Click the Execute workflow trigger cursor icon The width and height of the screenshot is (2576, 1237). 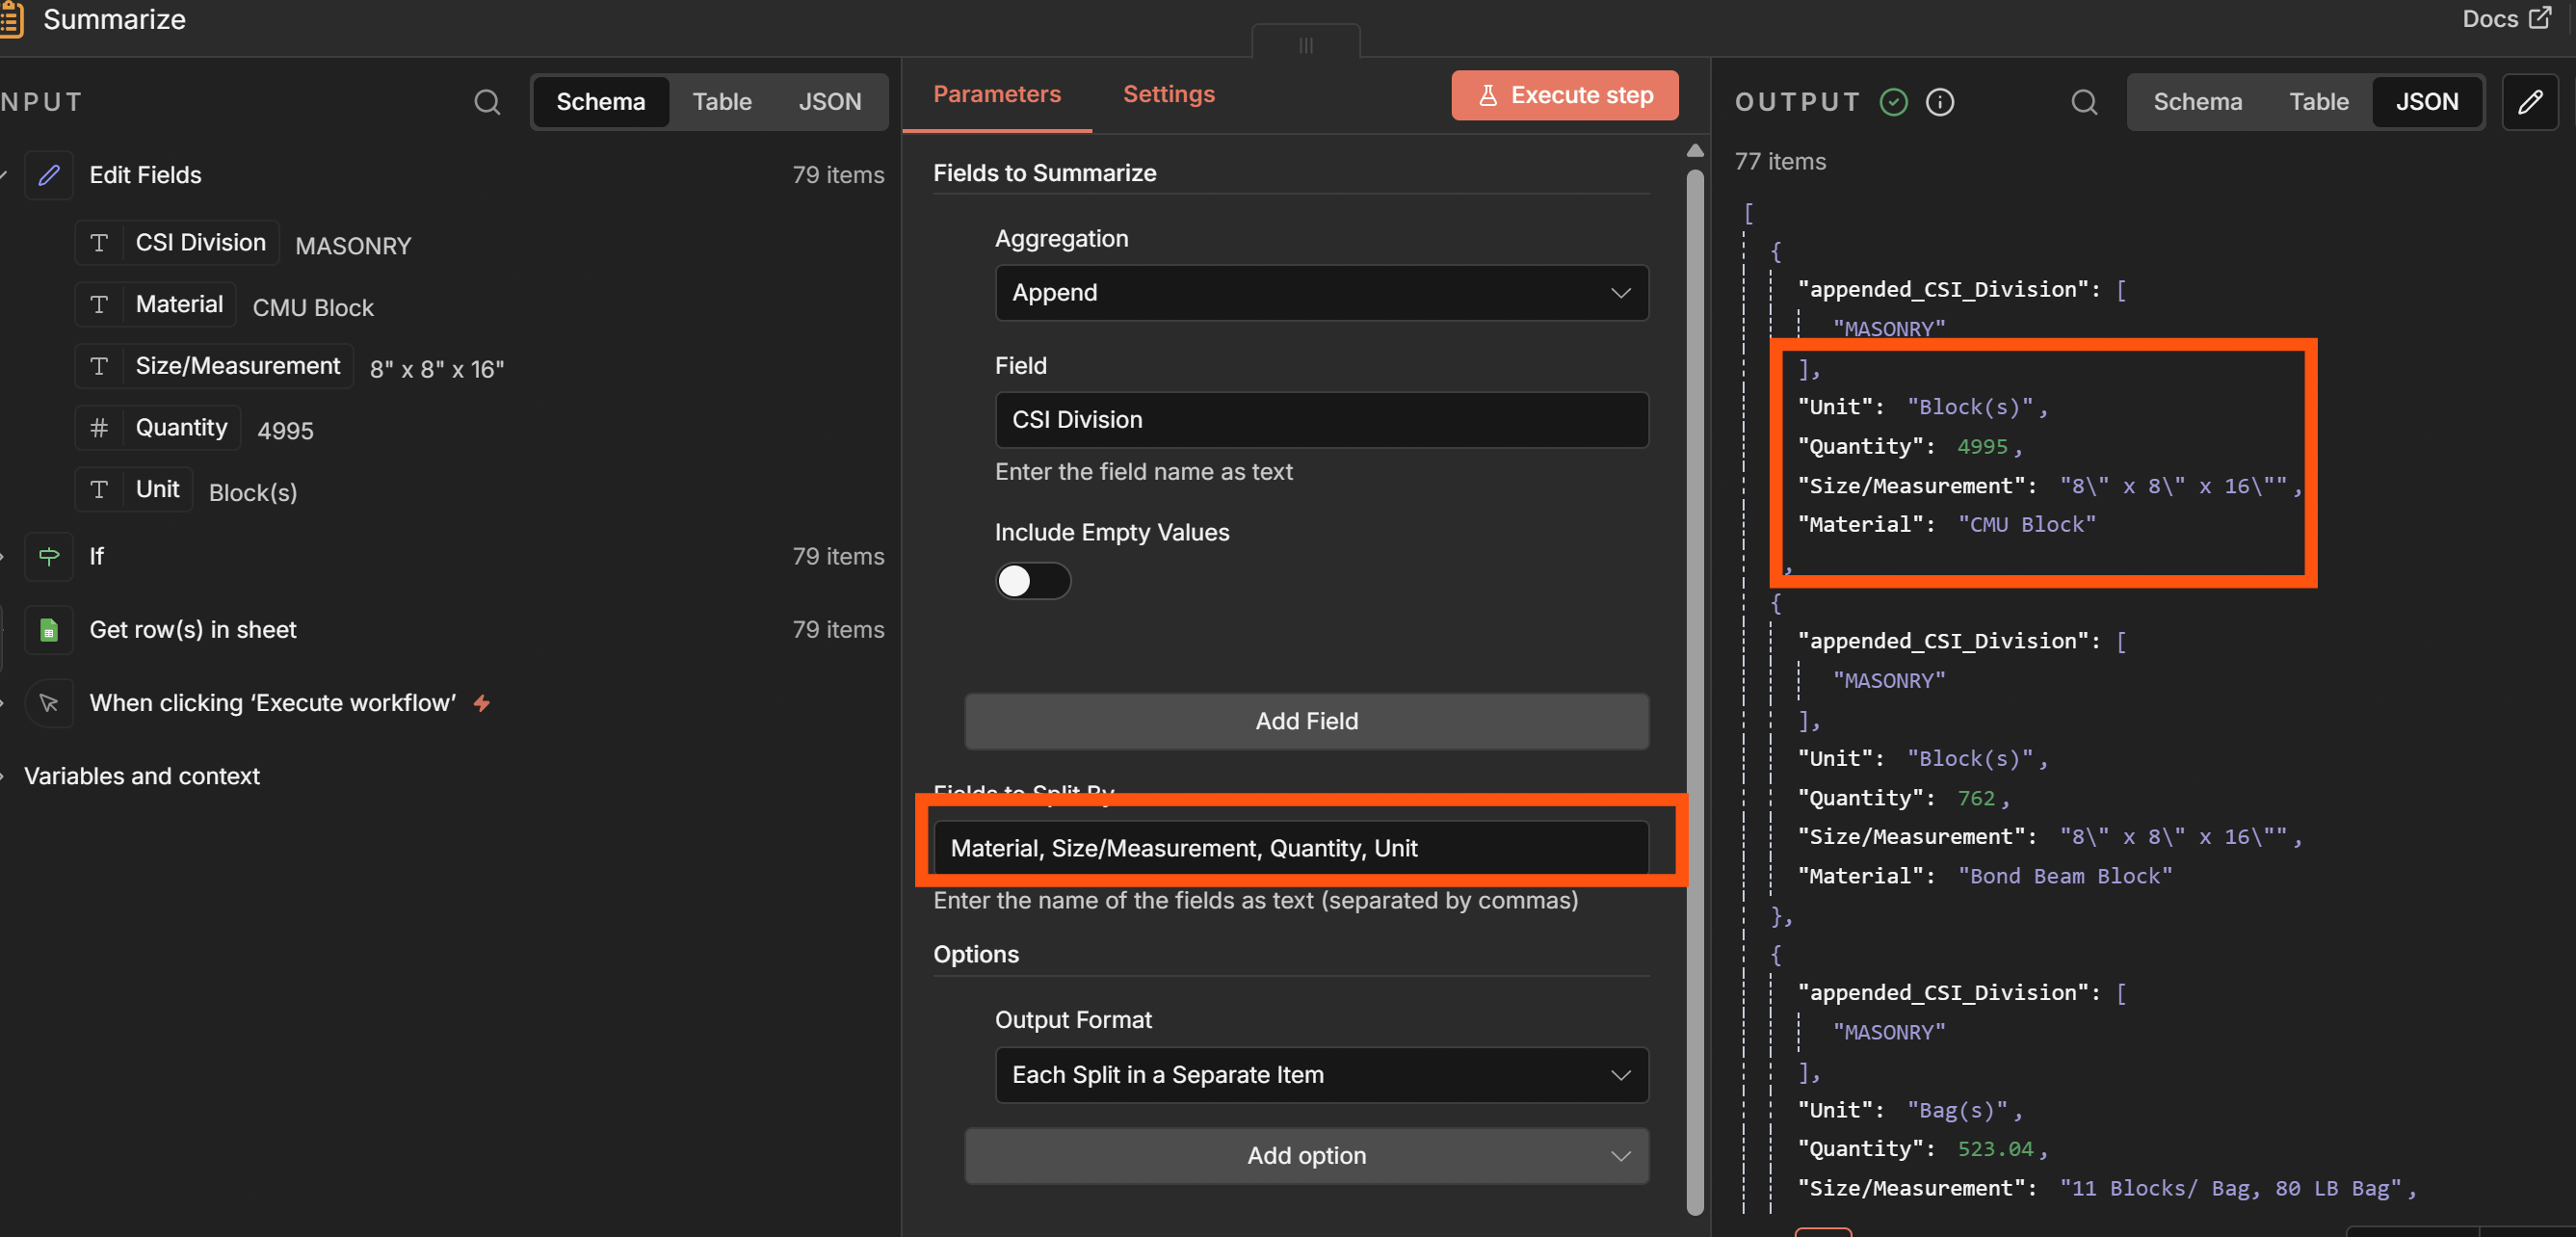click(49, 703)
